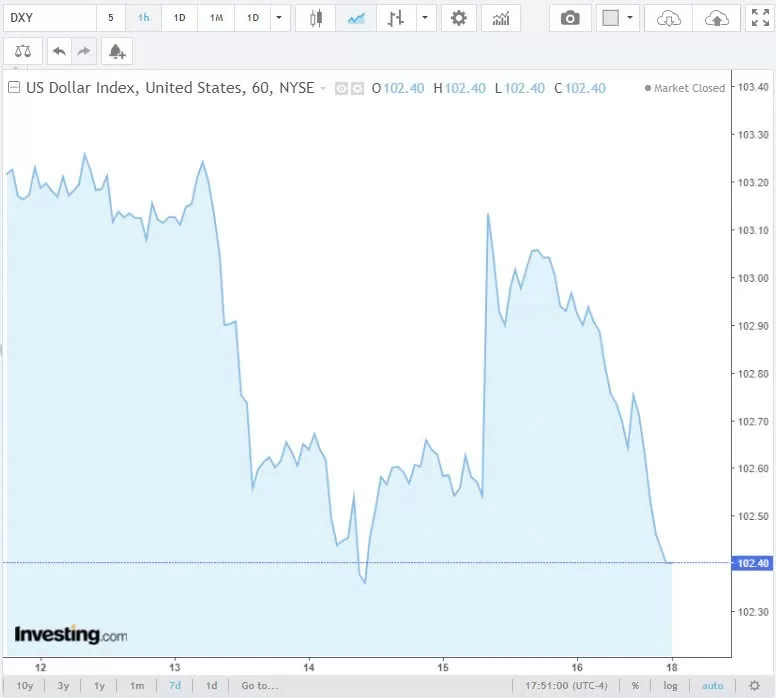The width and height of the screenshot is (776, 698).
Task: Select the 1D interval next to dropdown arrow
Action: [x=253, y=18]
